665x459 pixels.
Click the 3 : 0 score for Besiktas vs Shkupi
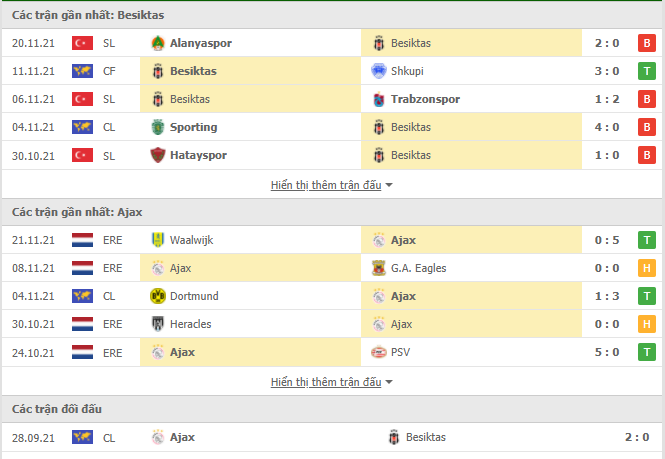point(607,71)
